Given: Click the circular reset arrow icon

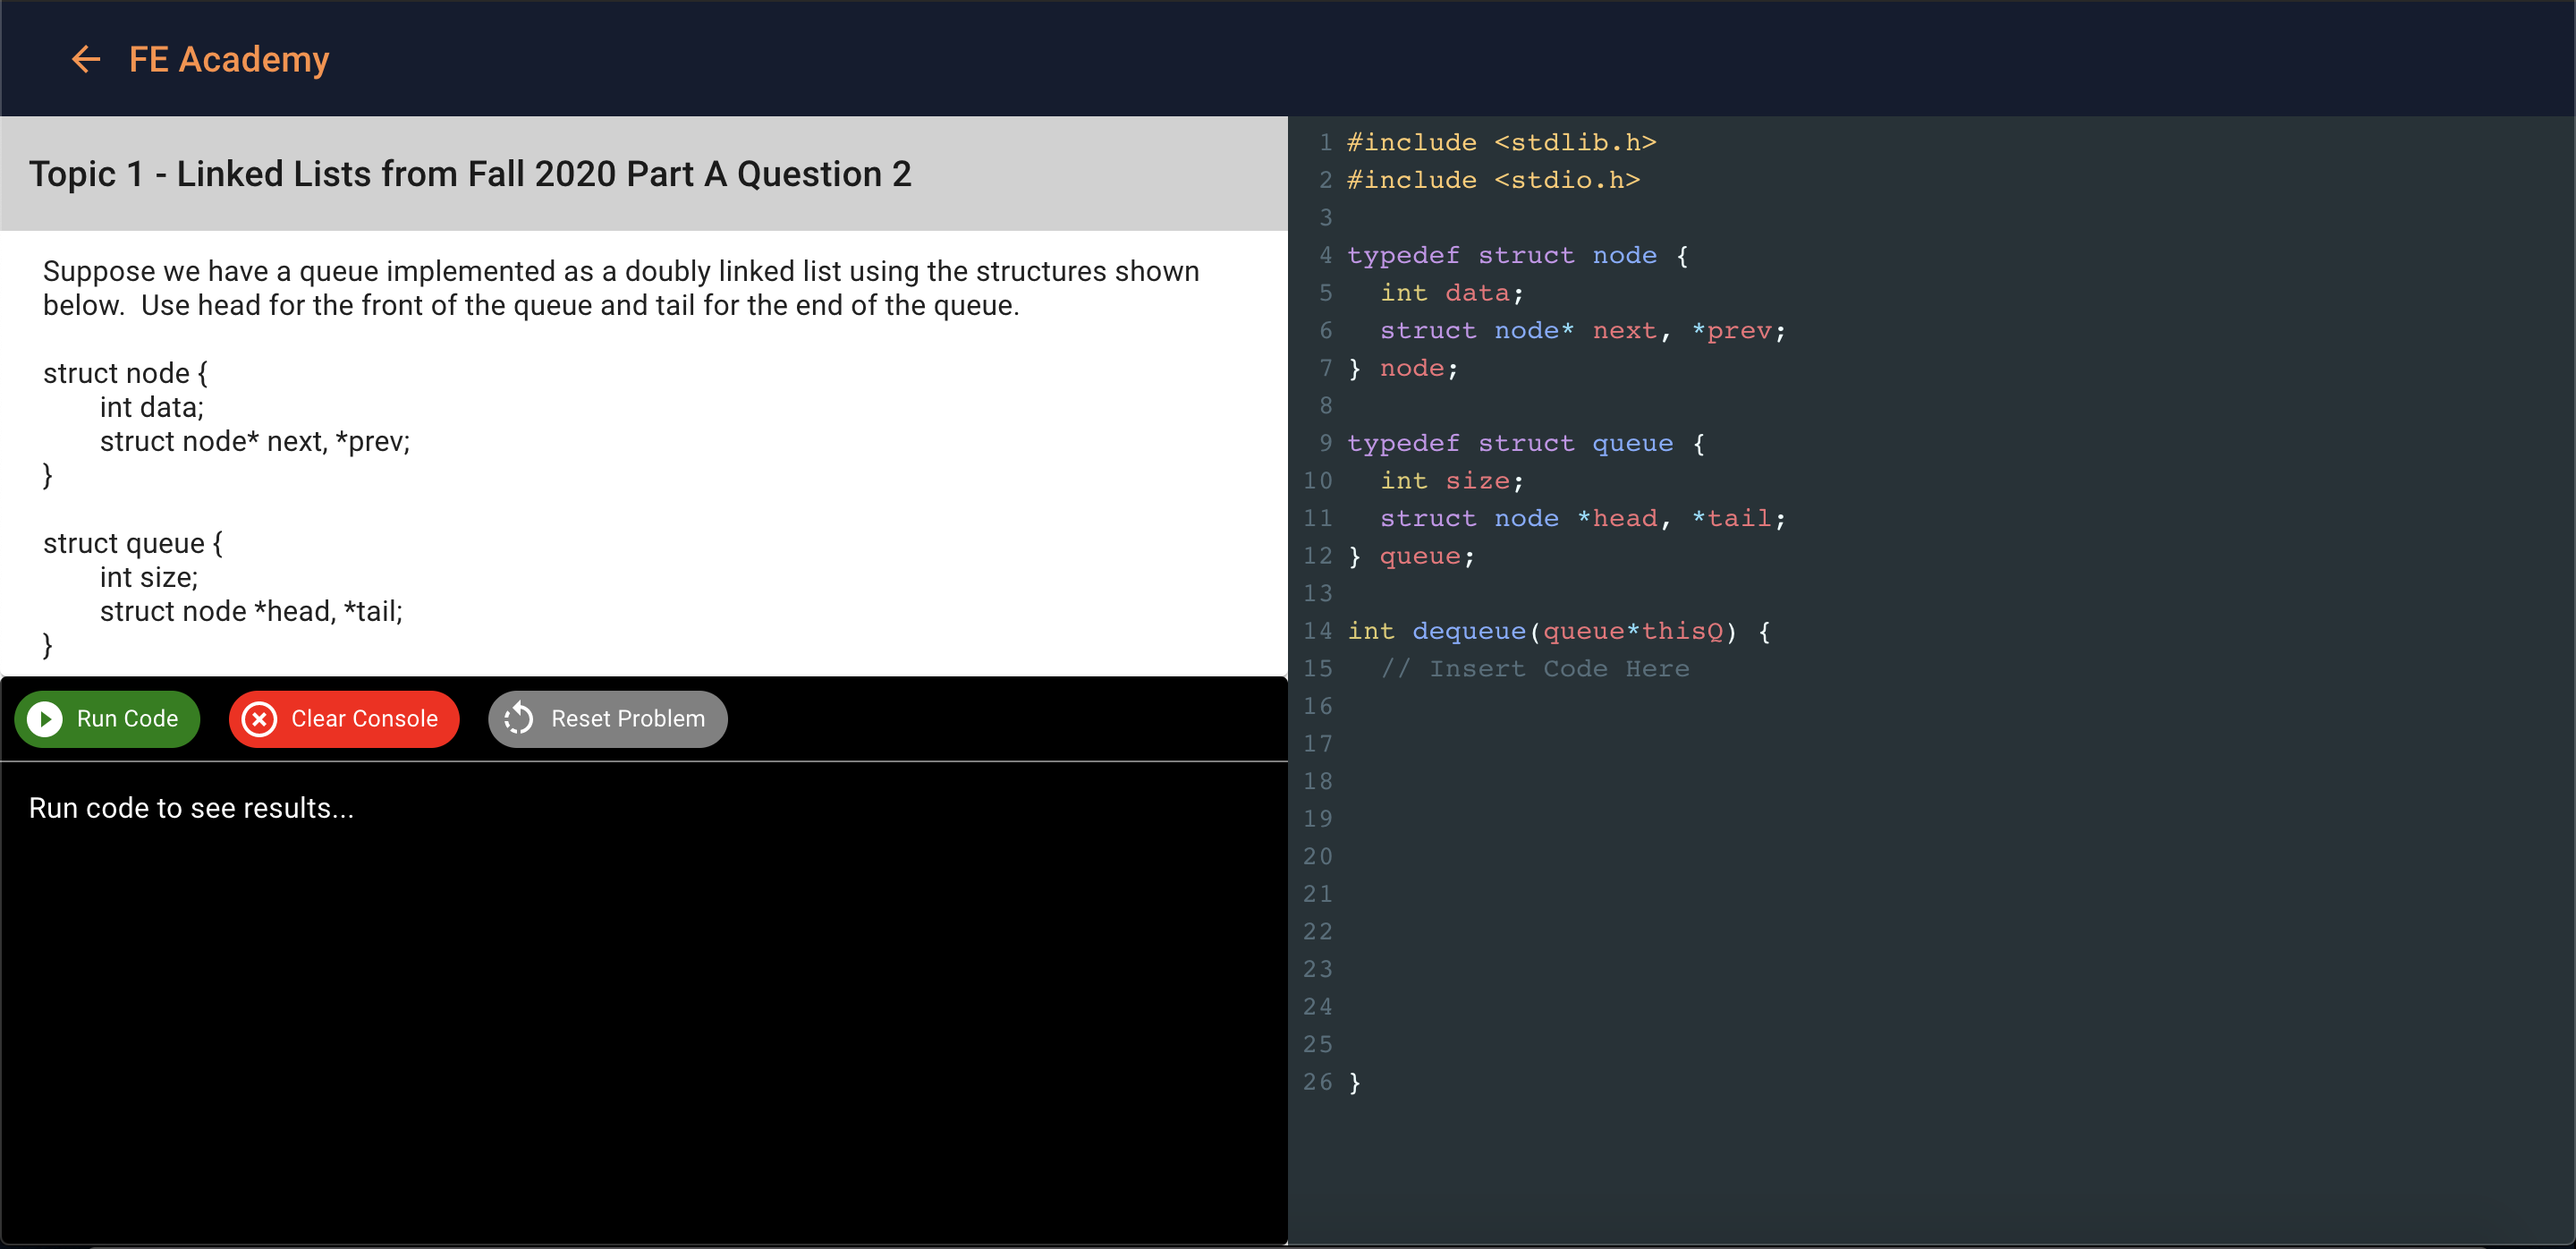Looking at the screenshot, I should (519, 719).
